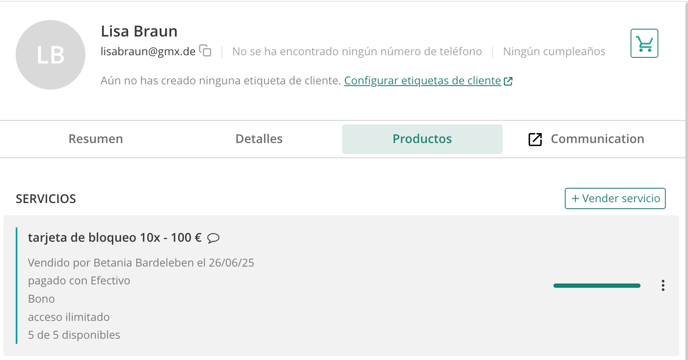Click the email address lisabraun@gmx.de
This screenshot has height=360, width=688.
tap(148, 51)
